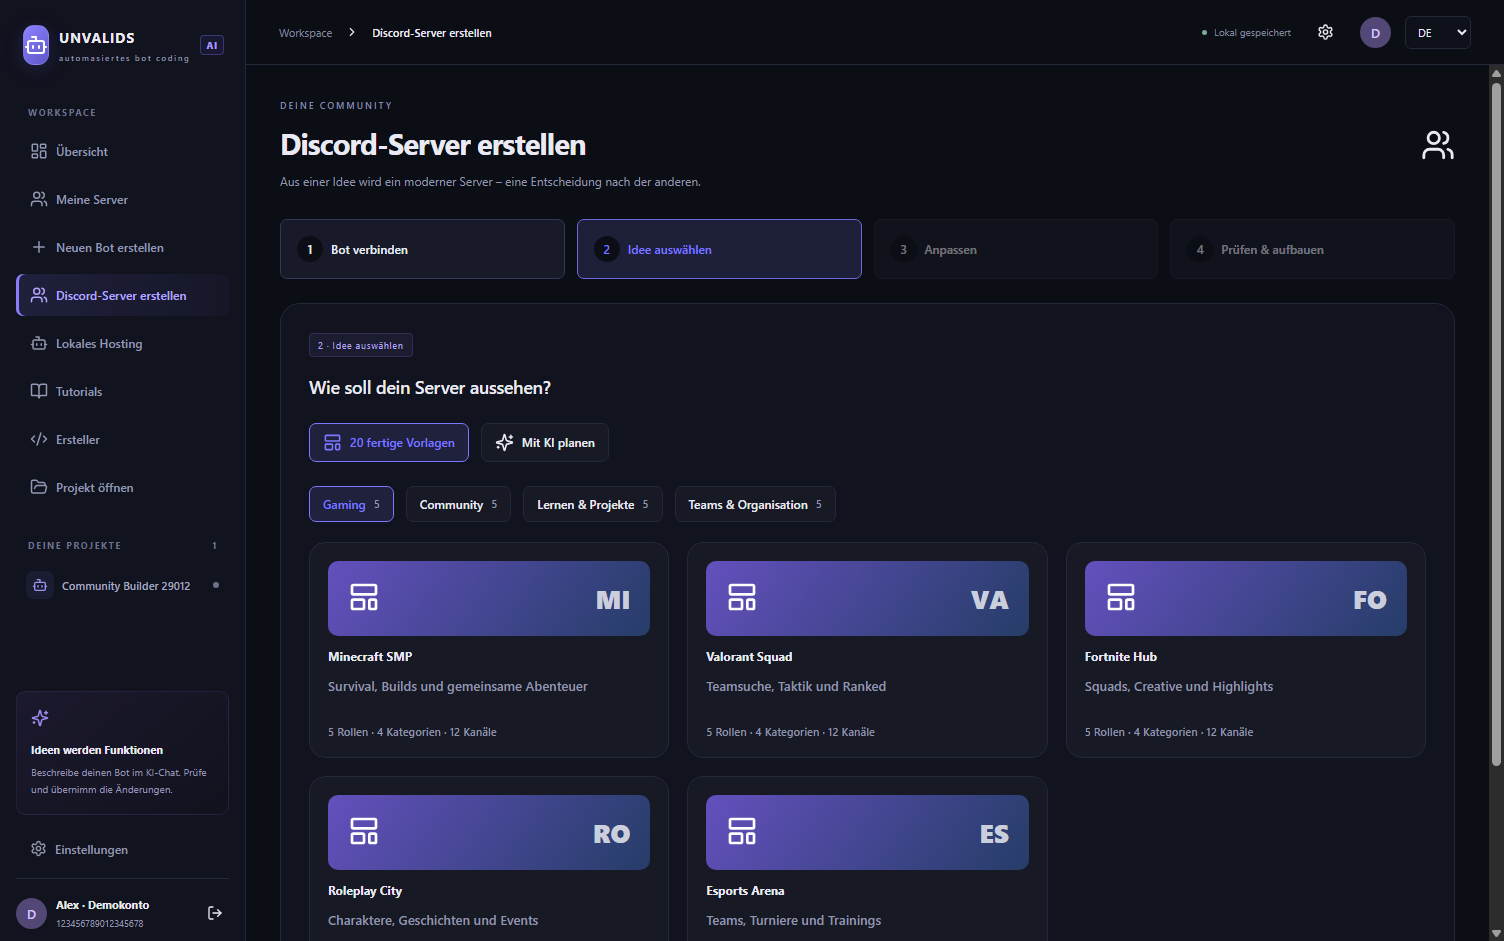This screenshot has width=1504, height=941.
Task: Open the DE language dropdown
Action: pyautogui.click(x=1437, y=33)
